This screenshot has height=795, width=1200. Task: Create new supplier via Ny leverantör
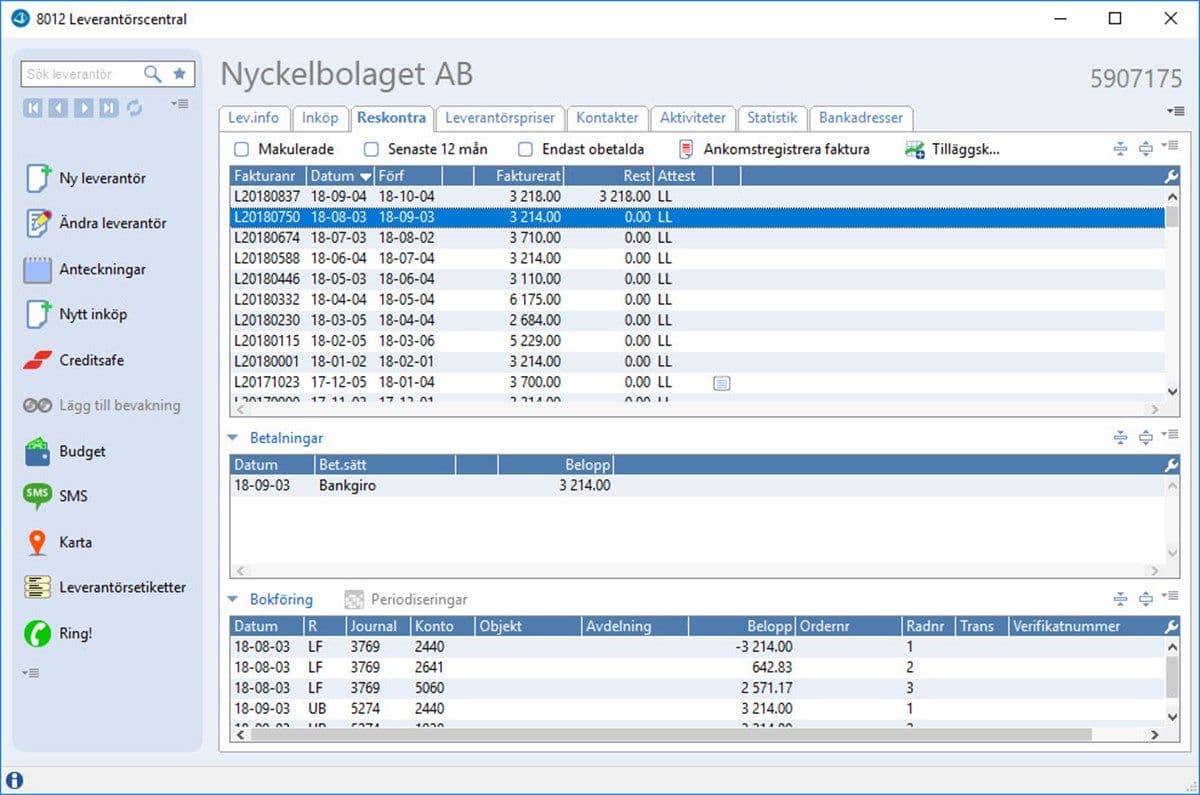[x=87, y=178]
